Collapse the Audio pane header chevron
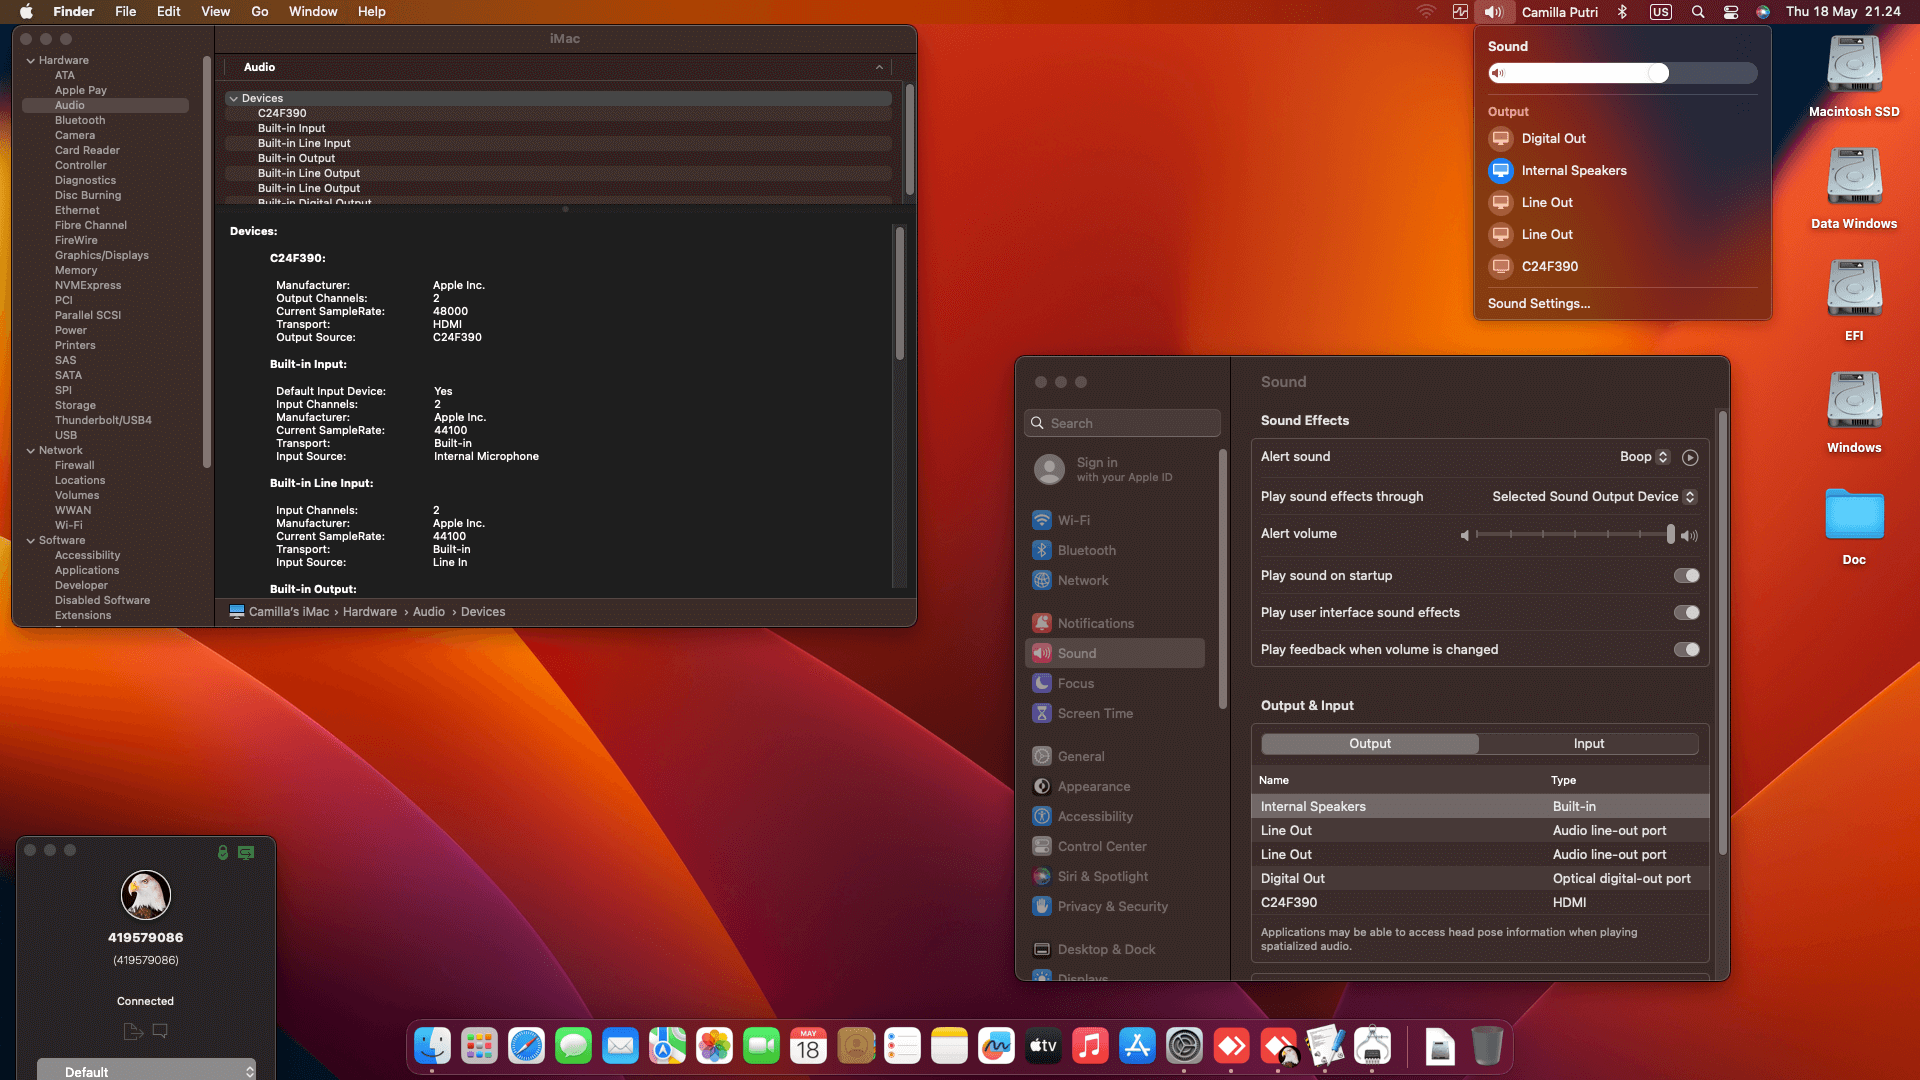1920x1080 pixels. point(879,67)
